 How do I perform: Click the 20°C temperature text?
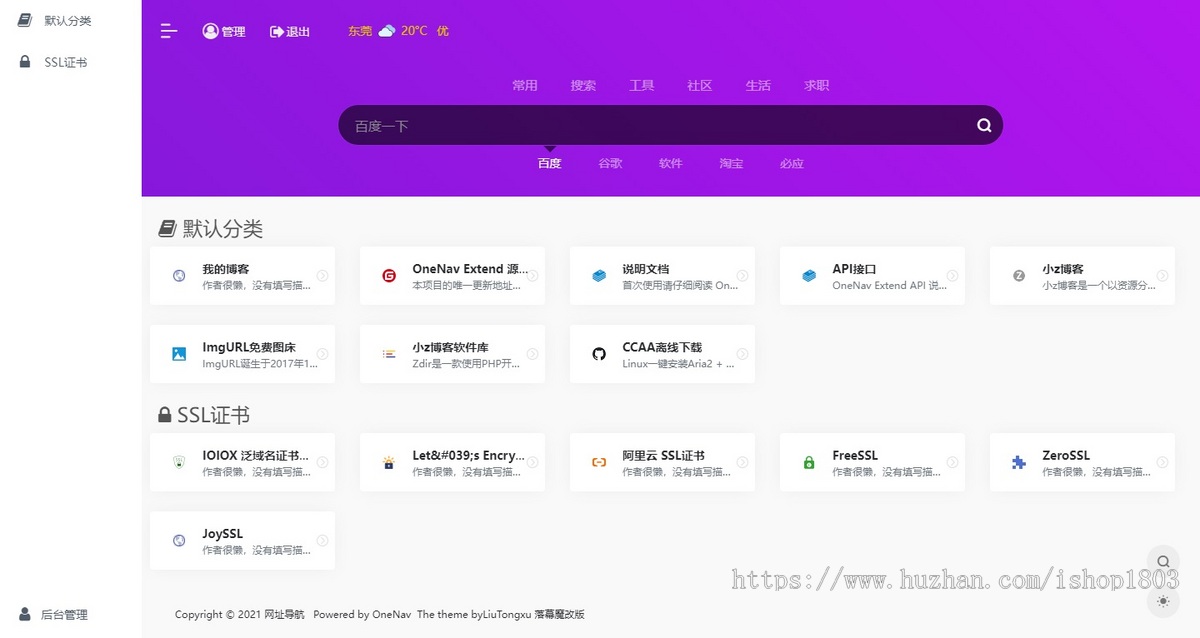point(414,31)
